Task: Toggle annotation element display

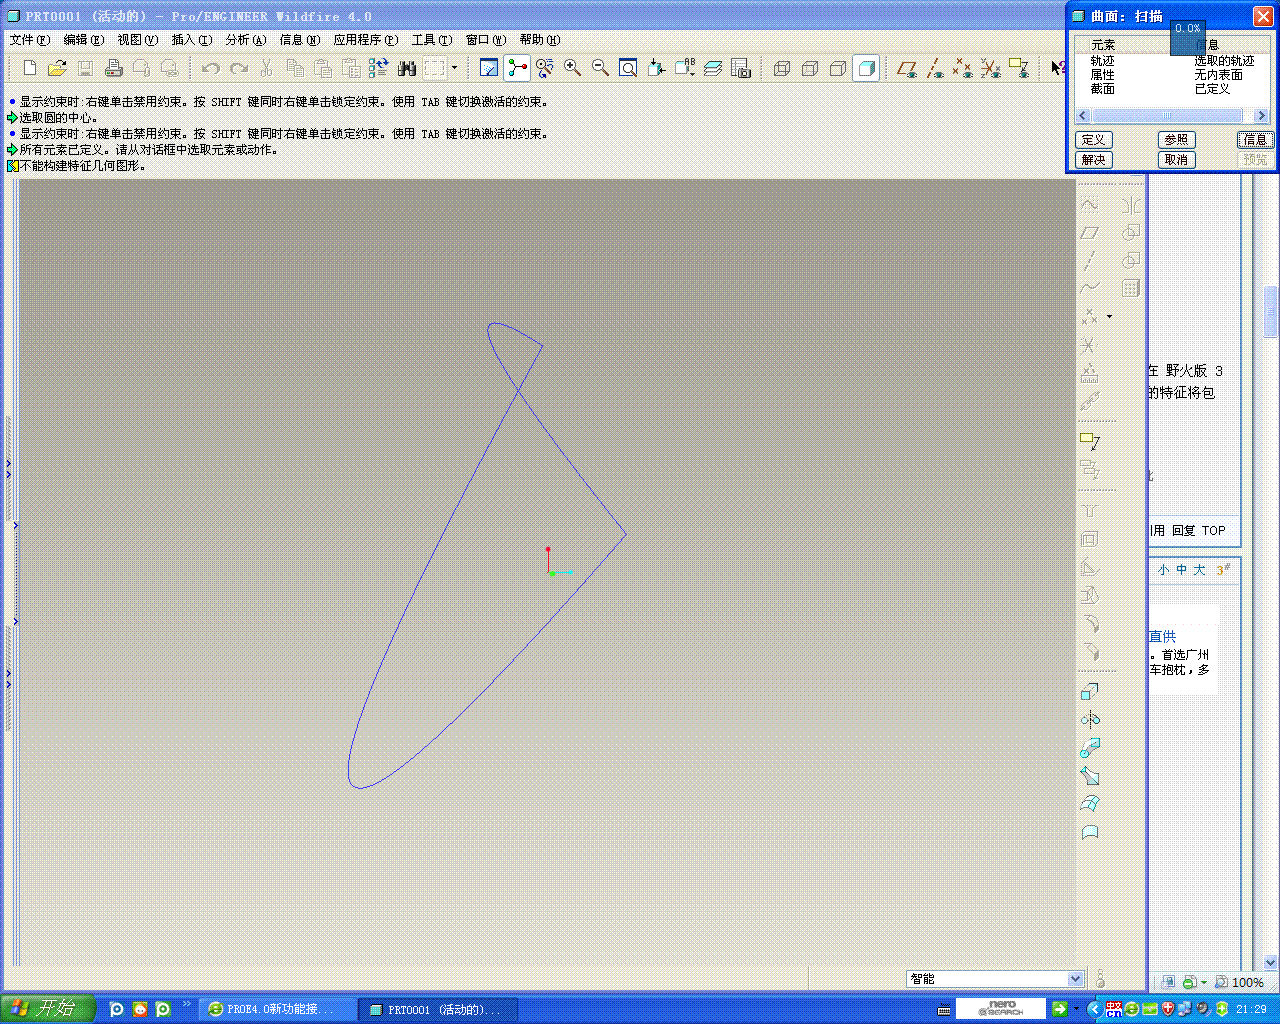Action: coord(1019,68)
